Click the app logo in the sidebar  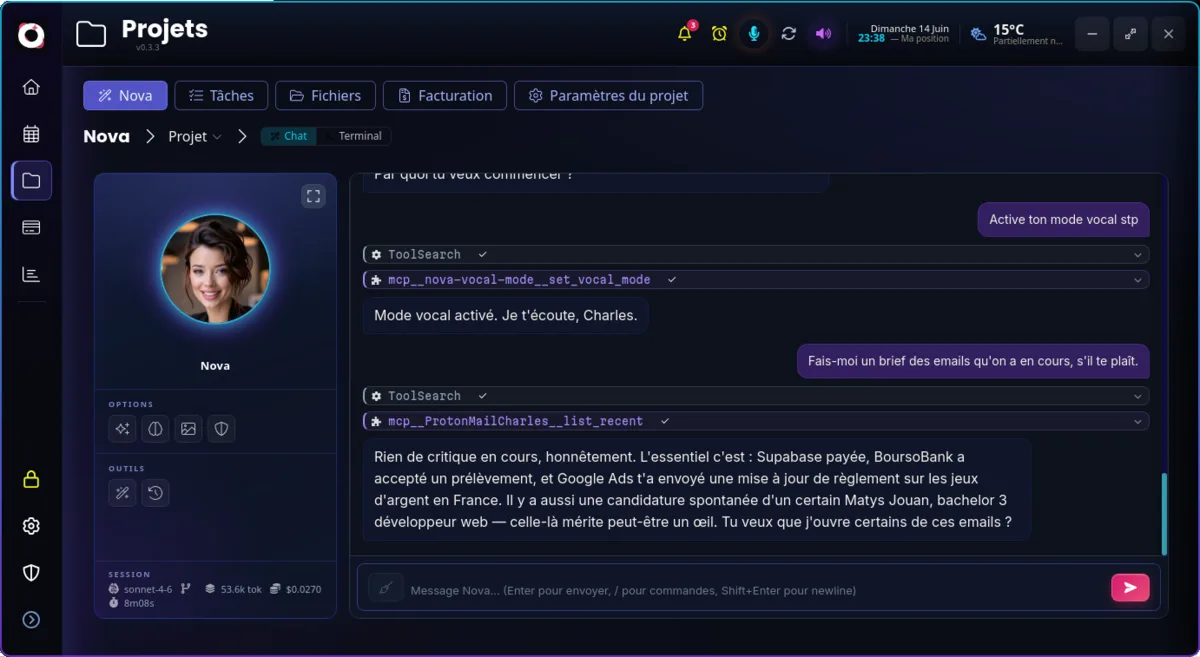31,36
